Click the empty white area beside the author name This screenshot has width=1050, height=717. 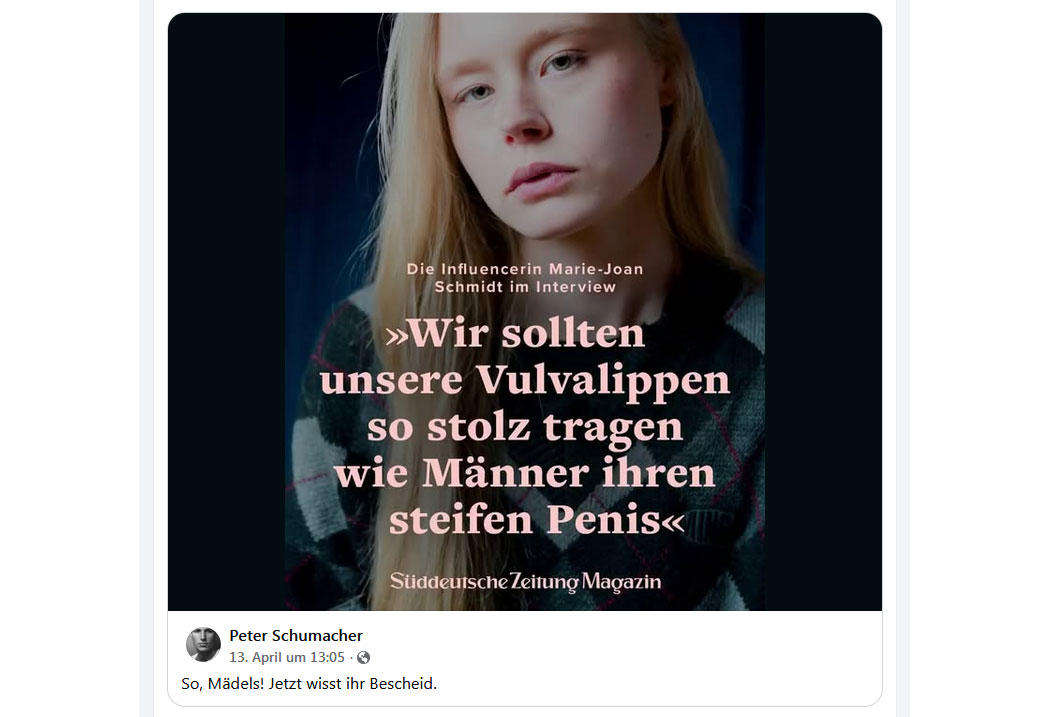(623, 644)
